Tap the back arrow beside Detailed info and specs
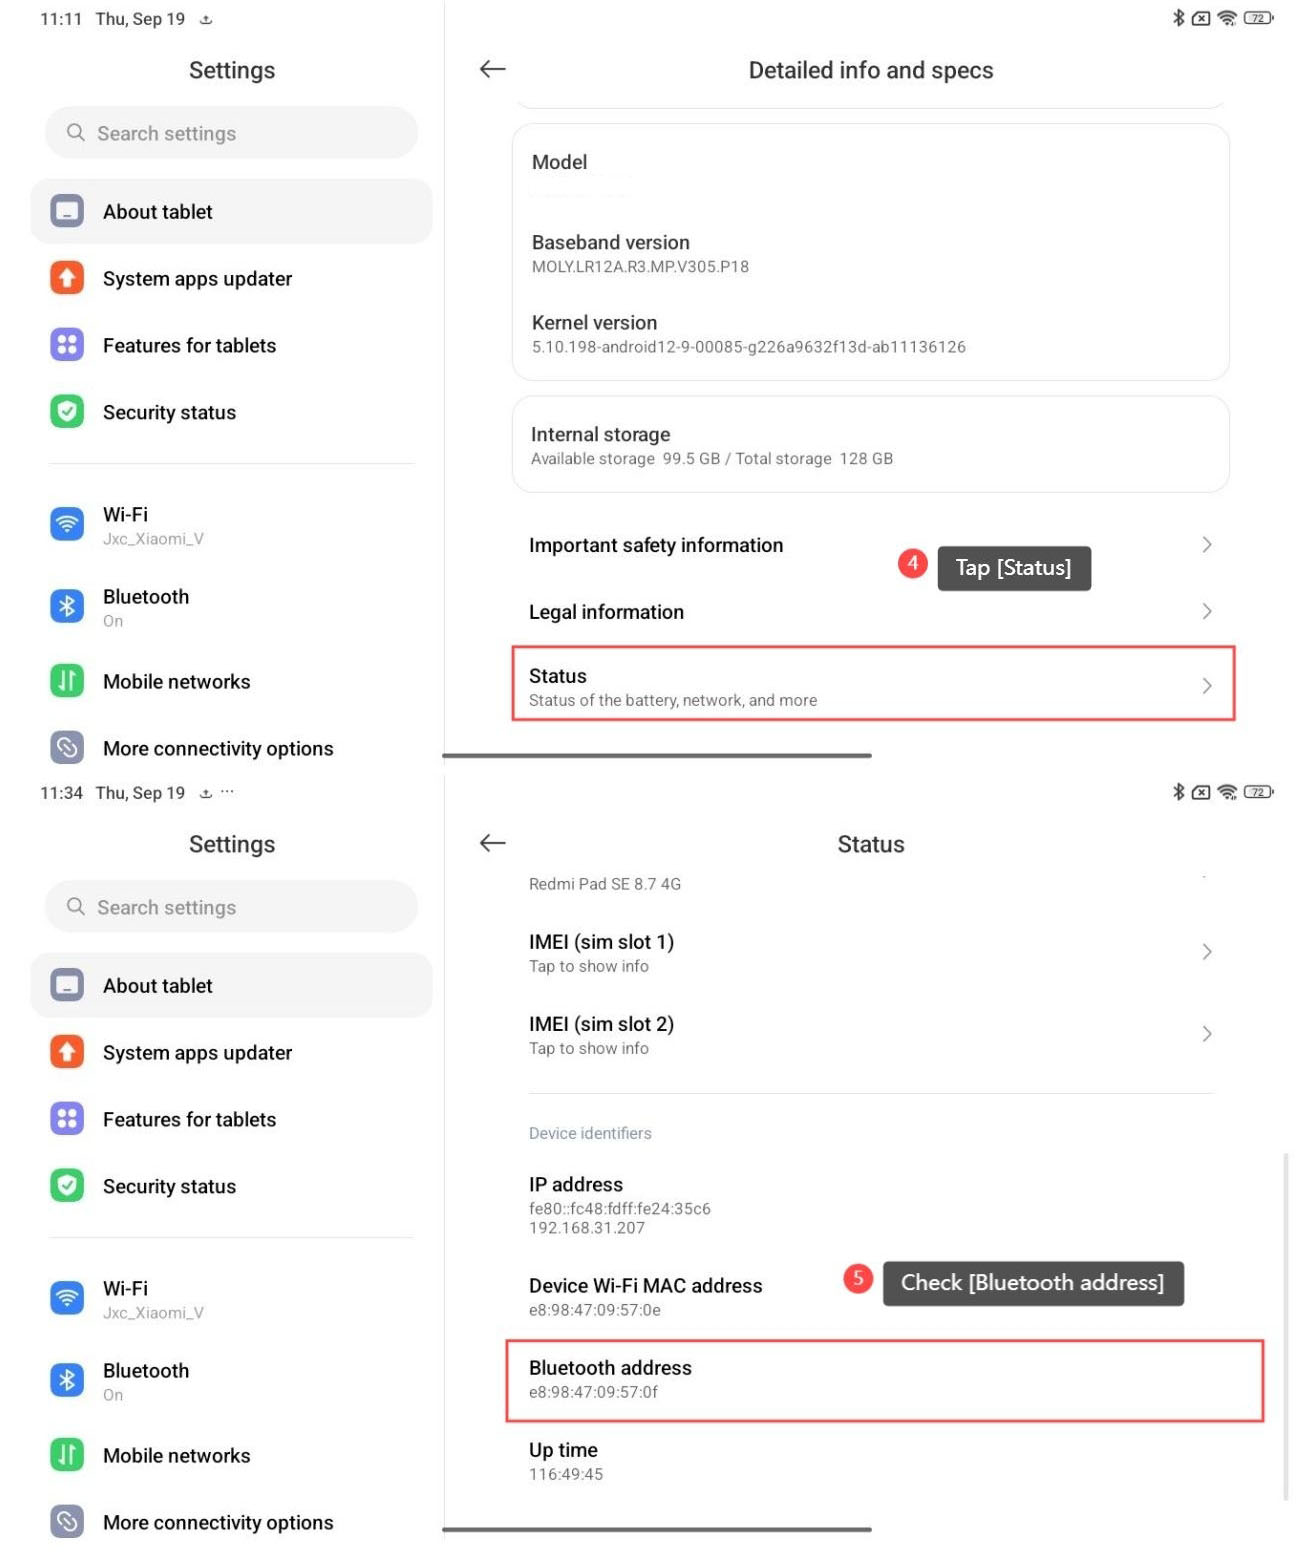 (x=492, y=69)
